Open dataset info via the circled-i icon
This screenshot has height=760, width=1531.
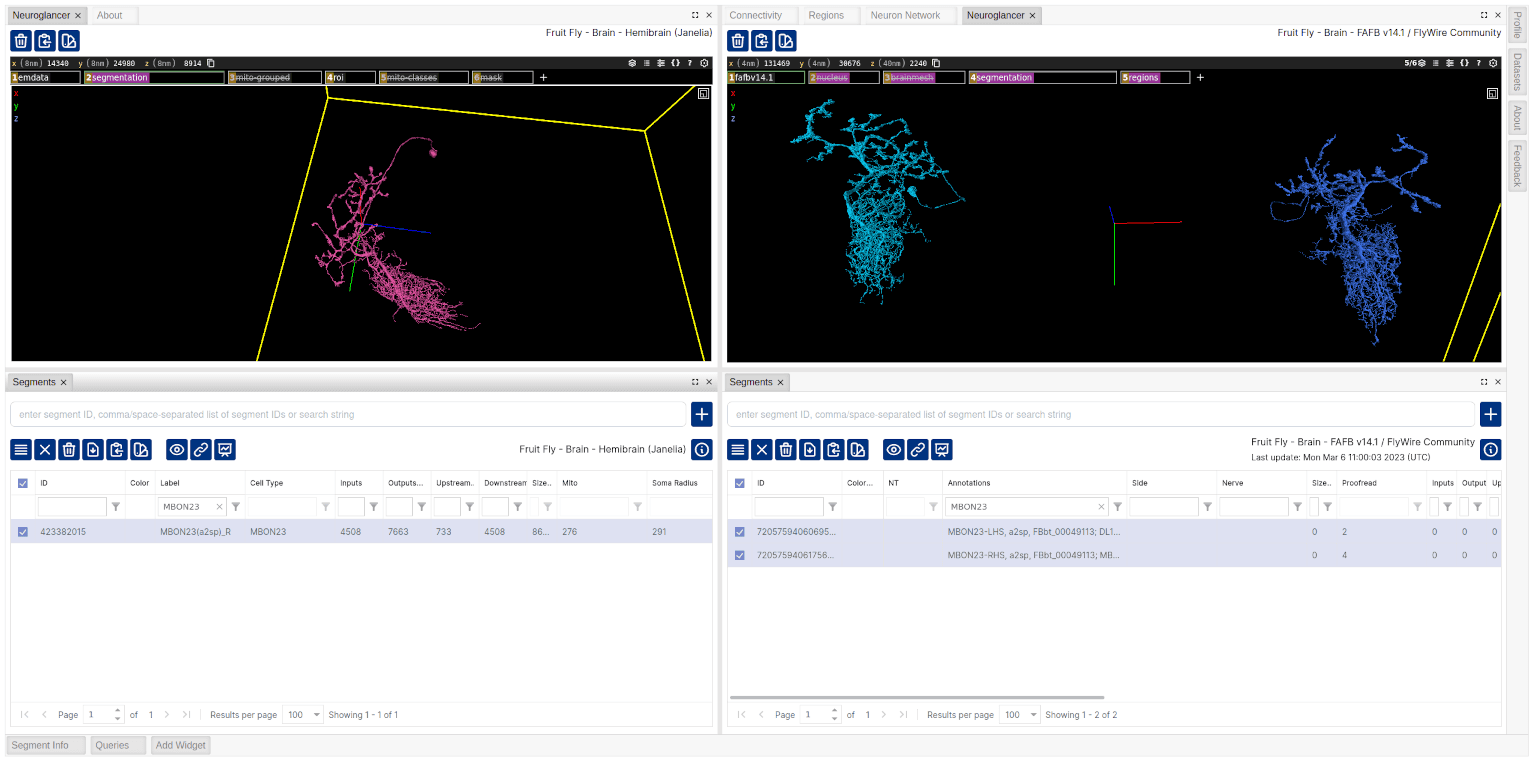pyautogui.click(x=701, y=449)
